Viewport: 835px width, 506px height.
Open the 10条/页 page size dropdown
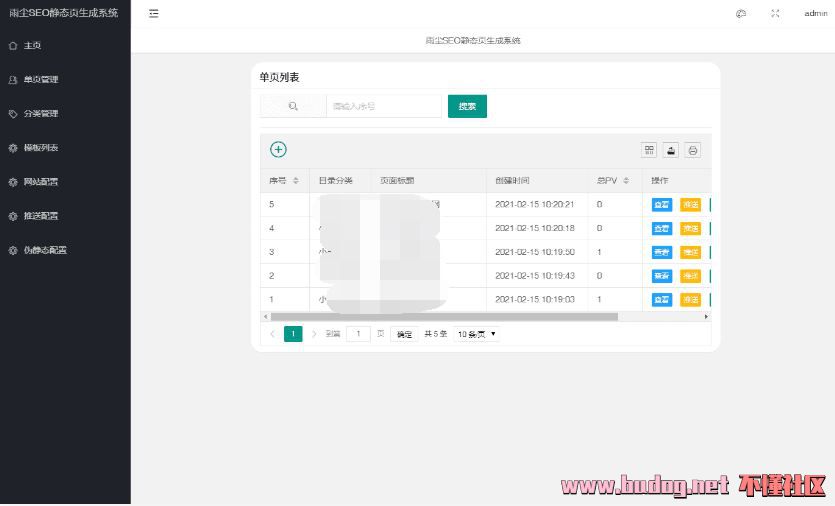click(477, 334)
